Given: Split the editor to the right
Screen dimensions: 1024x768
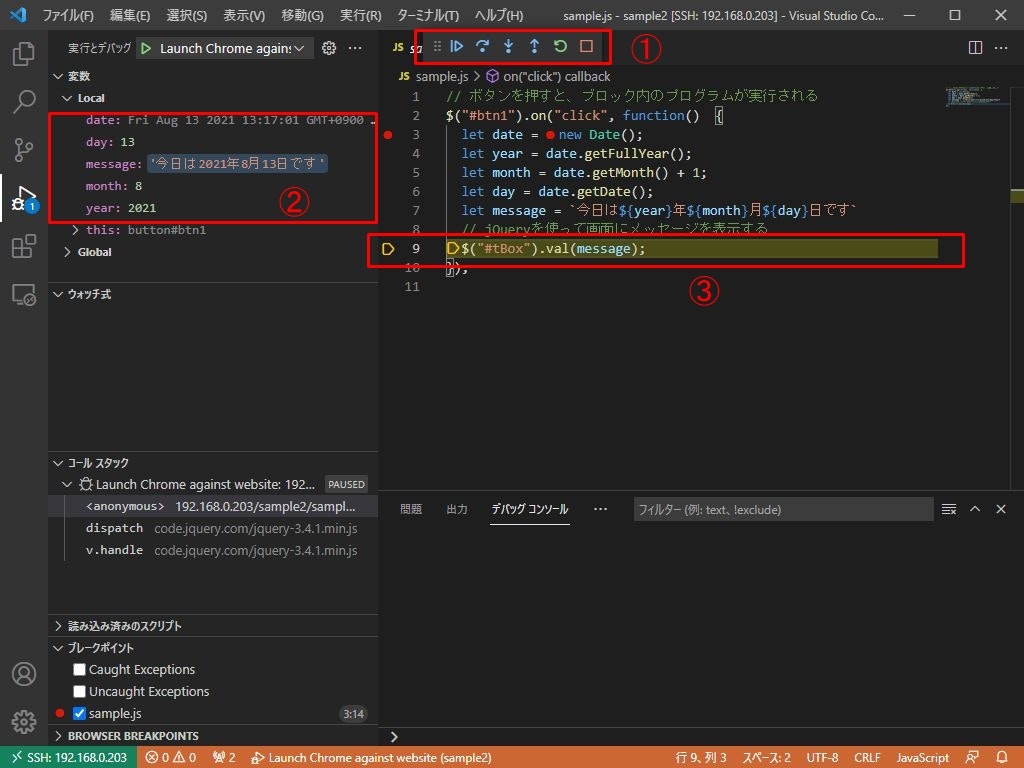Looking at the screenshot, I should [x=975, y=48].
